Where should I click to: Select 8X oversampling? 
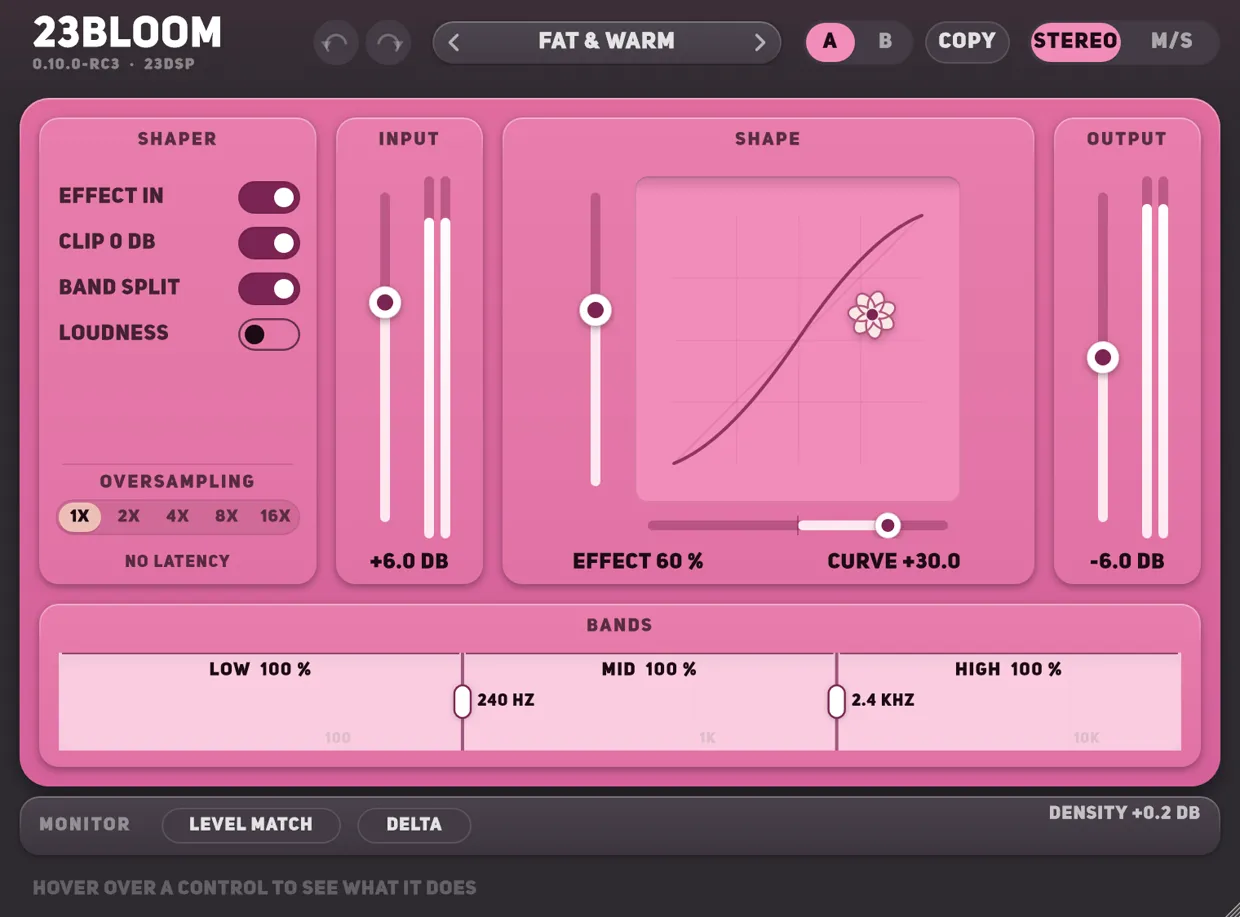pyautogui.click(x=226, y=517)
